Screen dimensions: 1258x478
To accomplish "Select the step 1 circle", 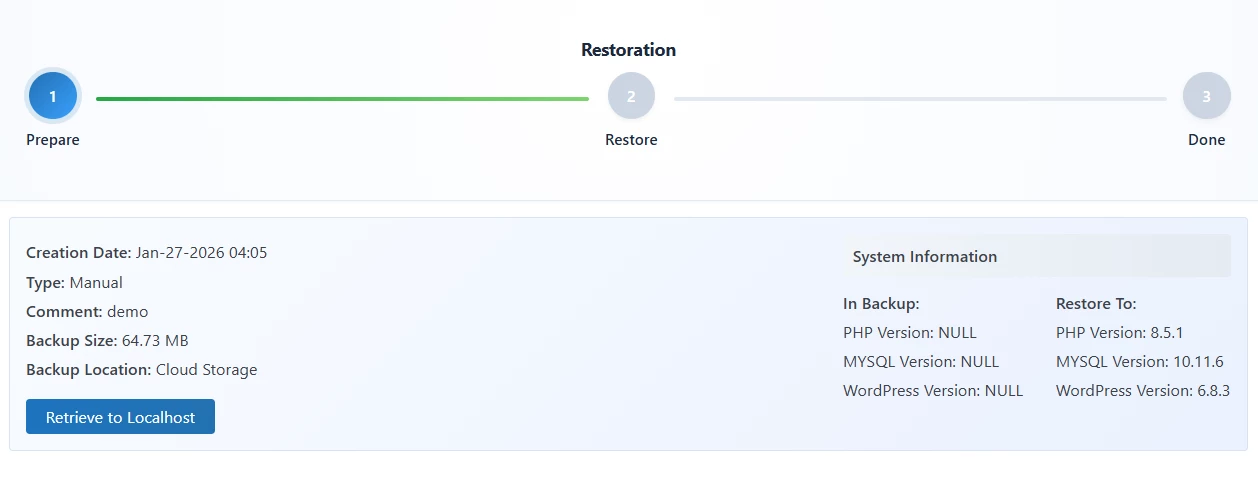I will pos(53,96).
